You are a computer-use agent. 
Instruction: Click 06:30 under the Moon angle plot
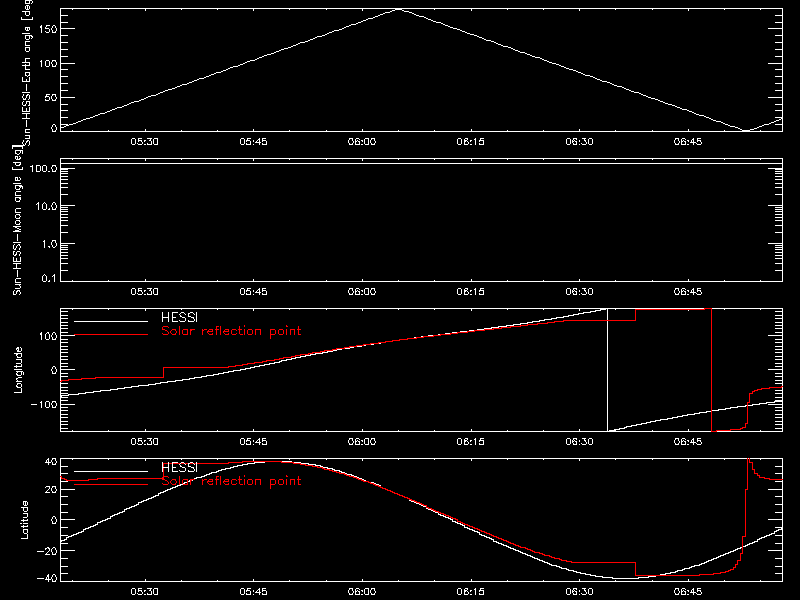(580, 291)
